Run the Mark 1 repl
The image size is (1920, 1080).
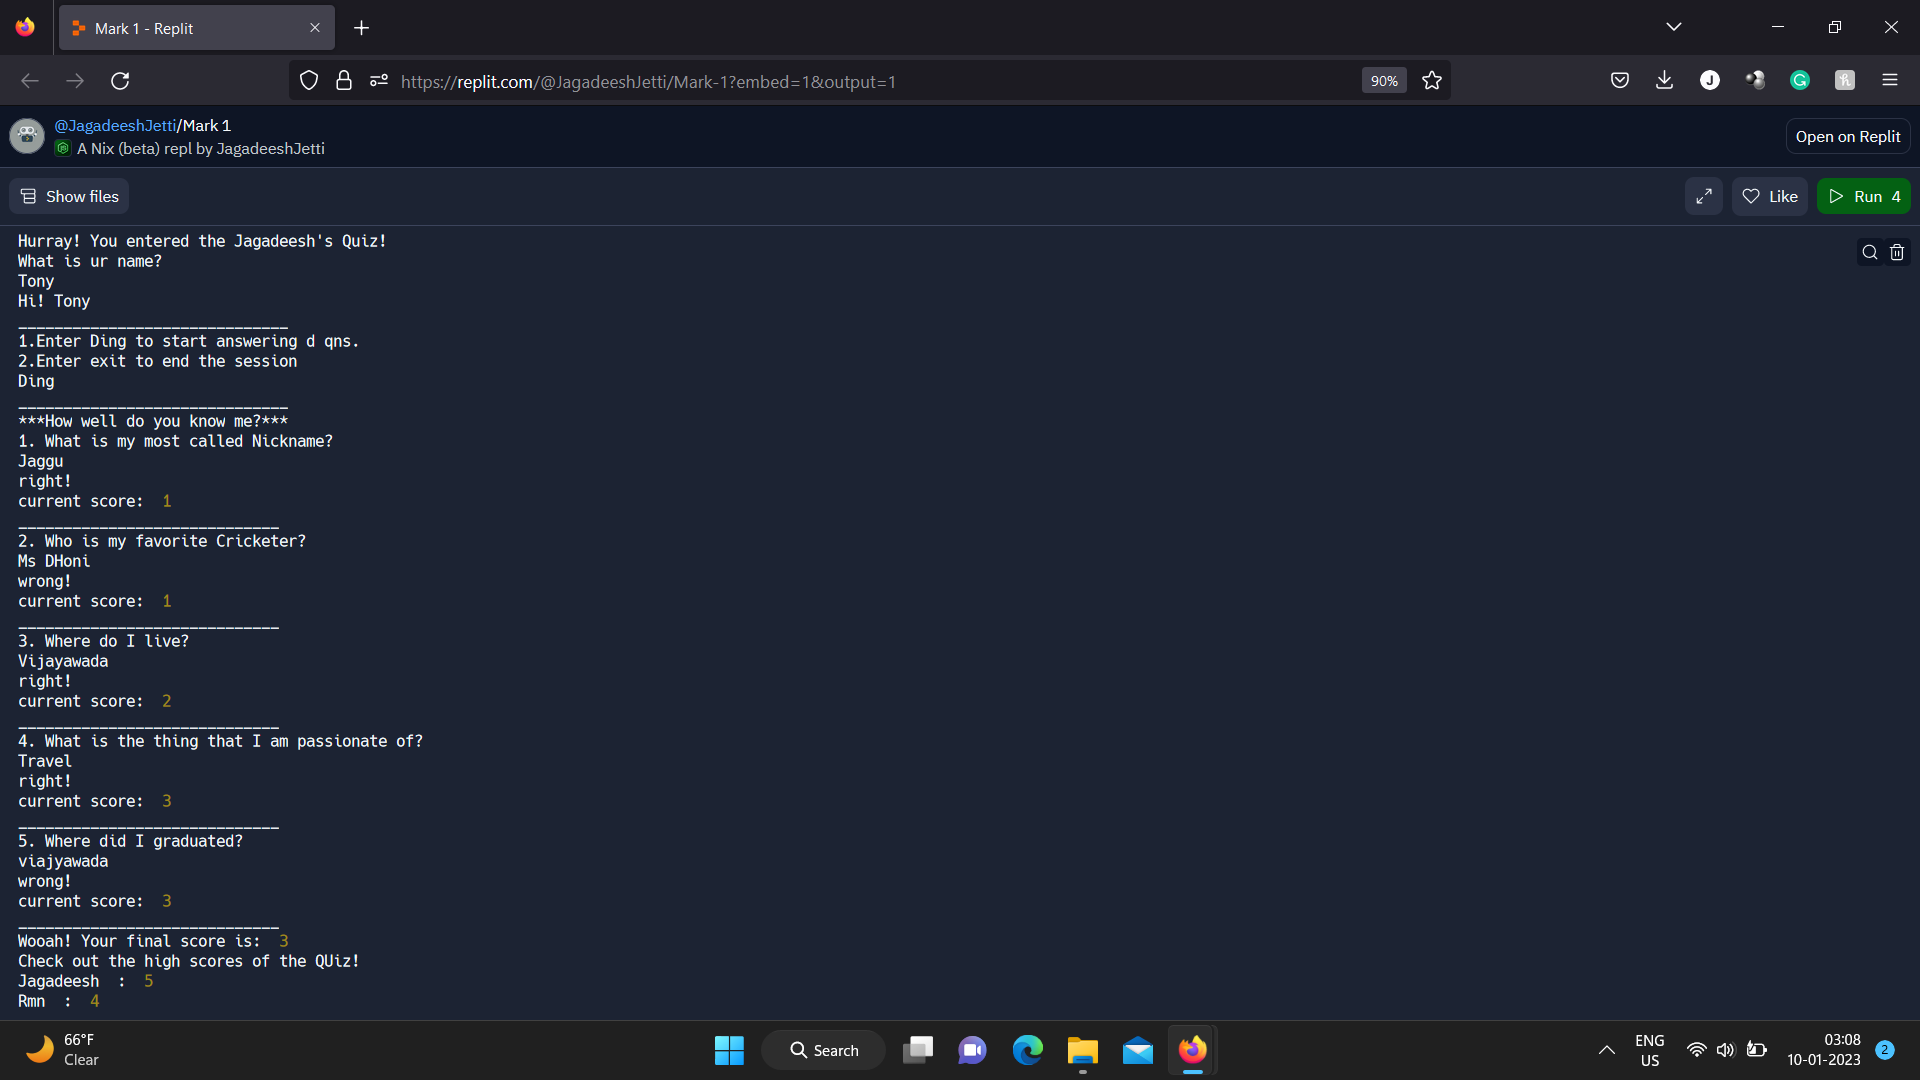click(x=1863, y=196)
